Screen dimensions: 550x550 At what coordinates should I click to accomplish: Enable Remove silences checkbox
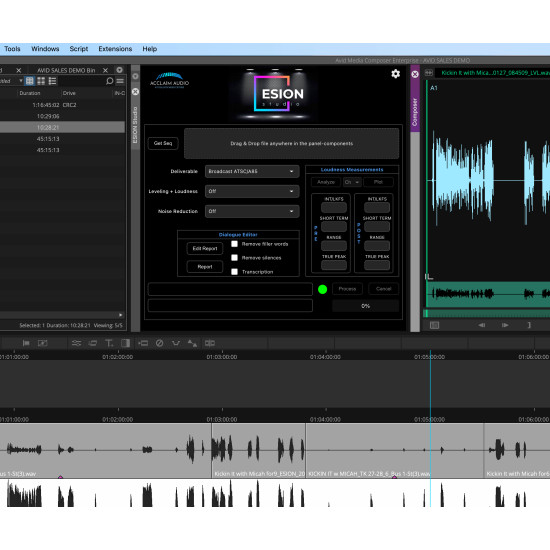coord(234,258)
